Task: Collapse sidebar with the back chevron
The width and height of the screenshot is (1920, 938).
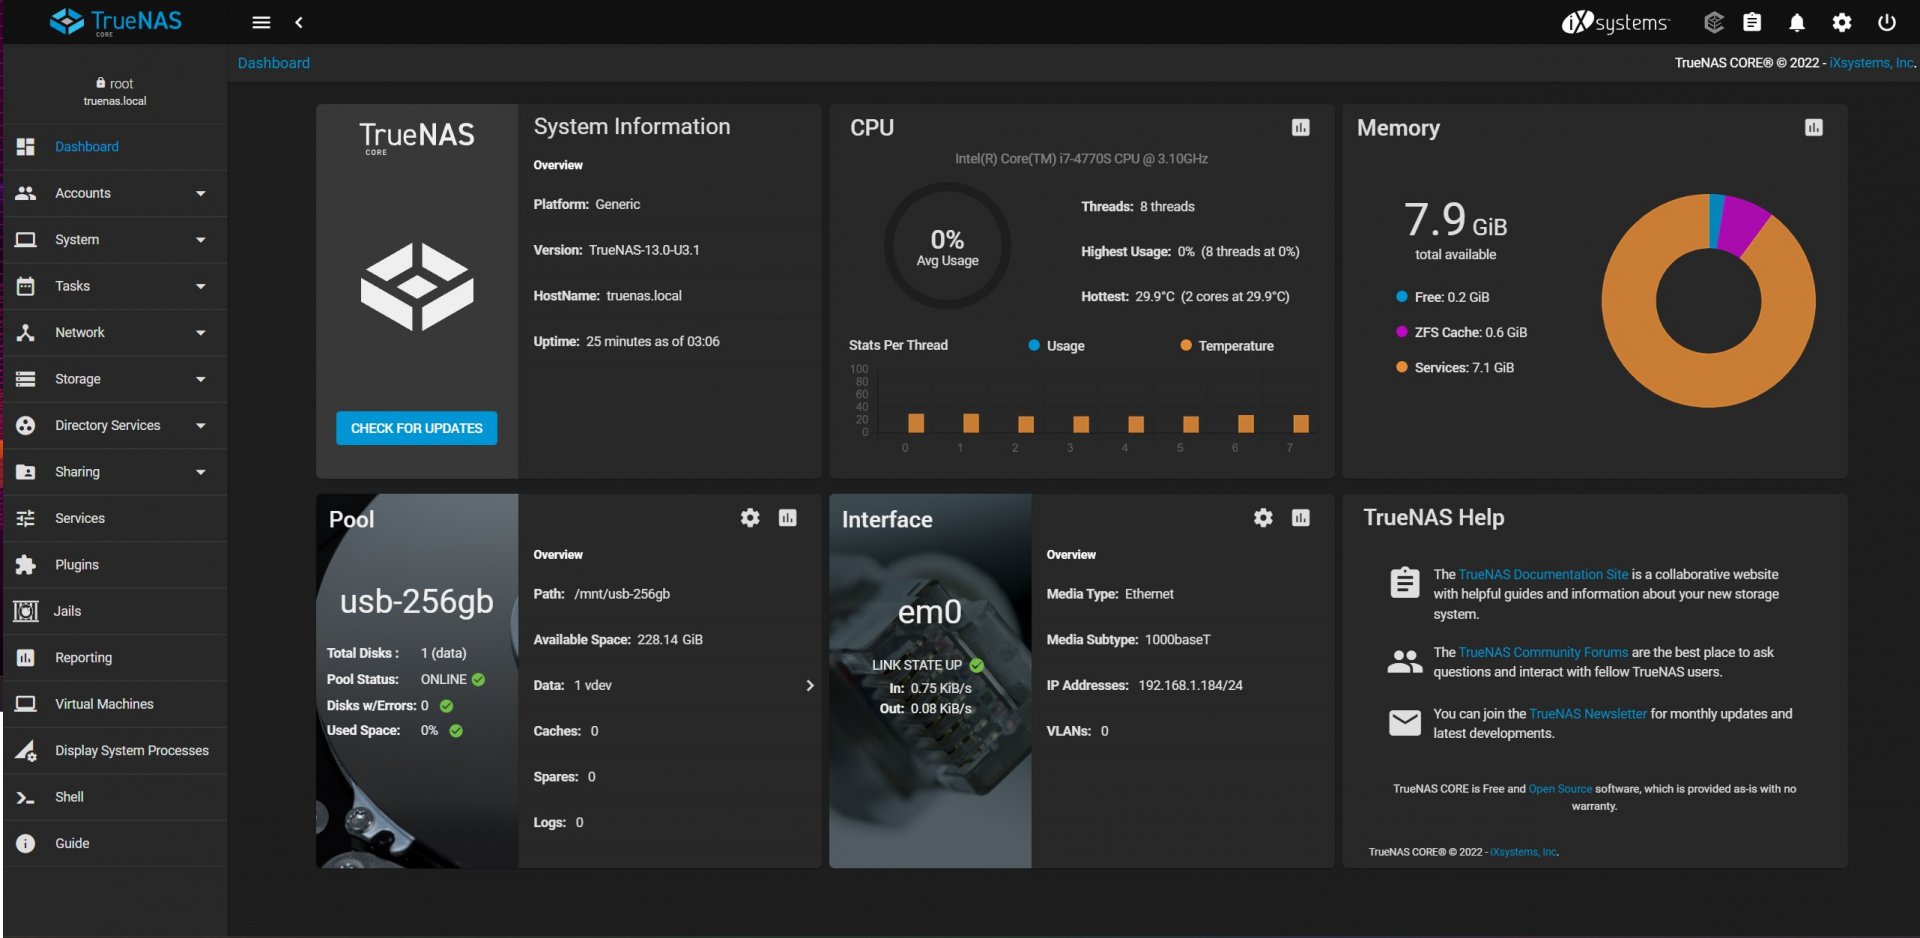Action: click(x=299, y=22)
